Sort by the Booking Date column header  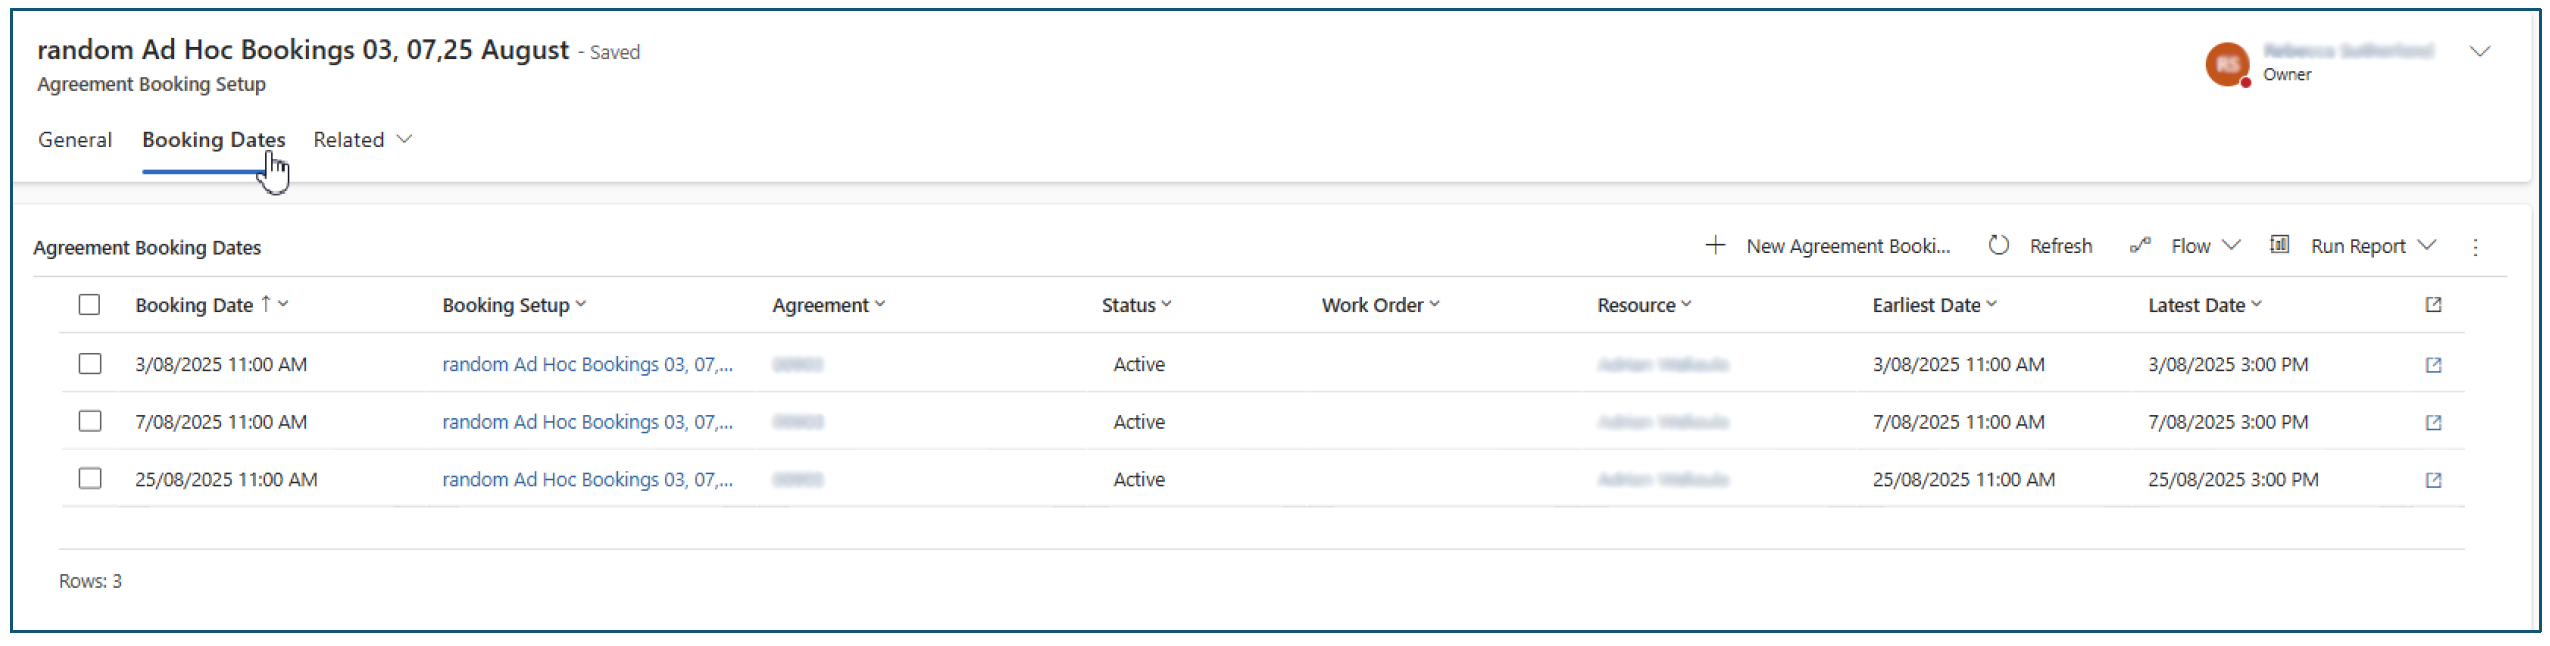[x=194, y=305]
